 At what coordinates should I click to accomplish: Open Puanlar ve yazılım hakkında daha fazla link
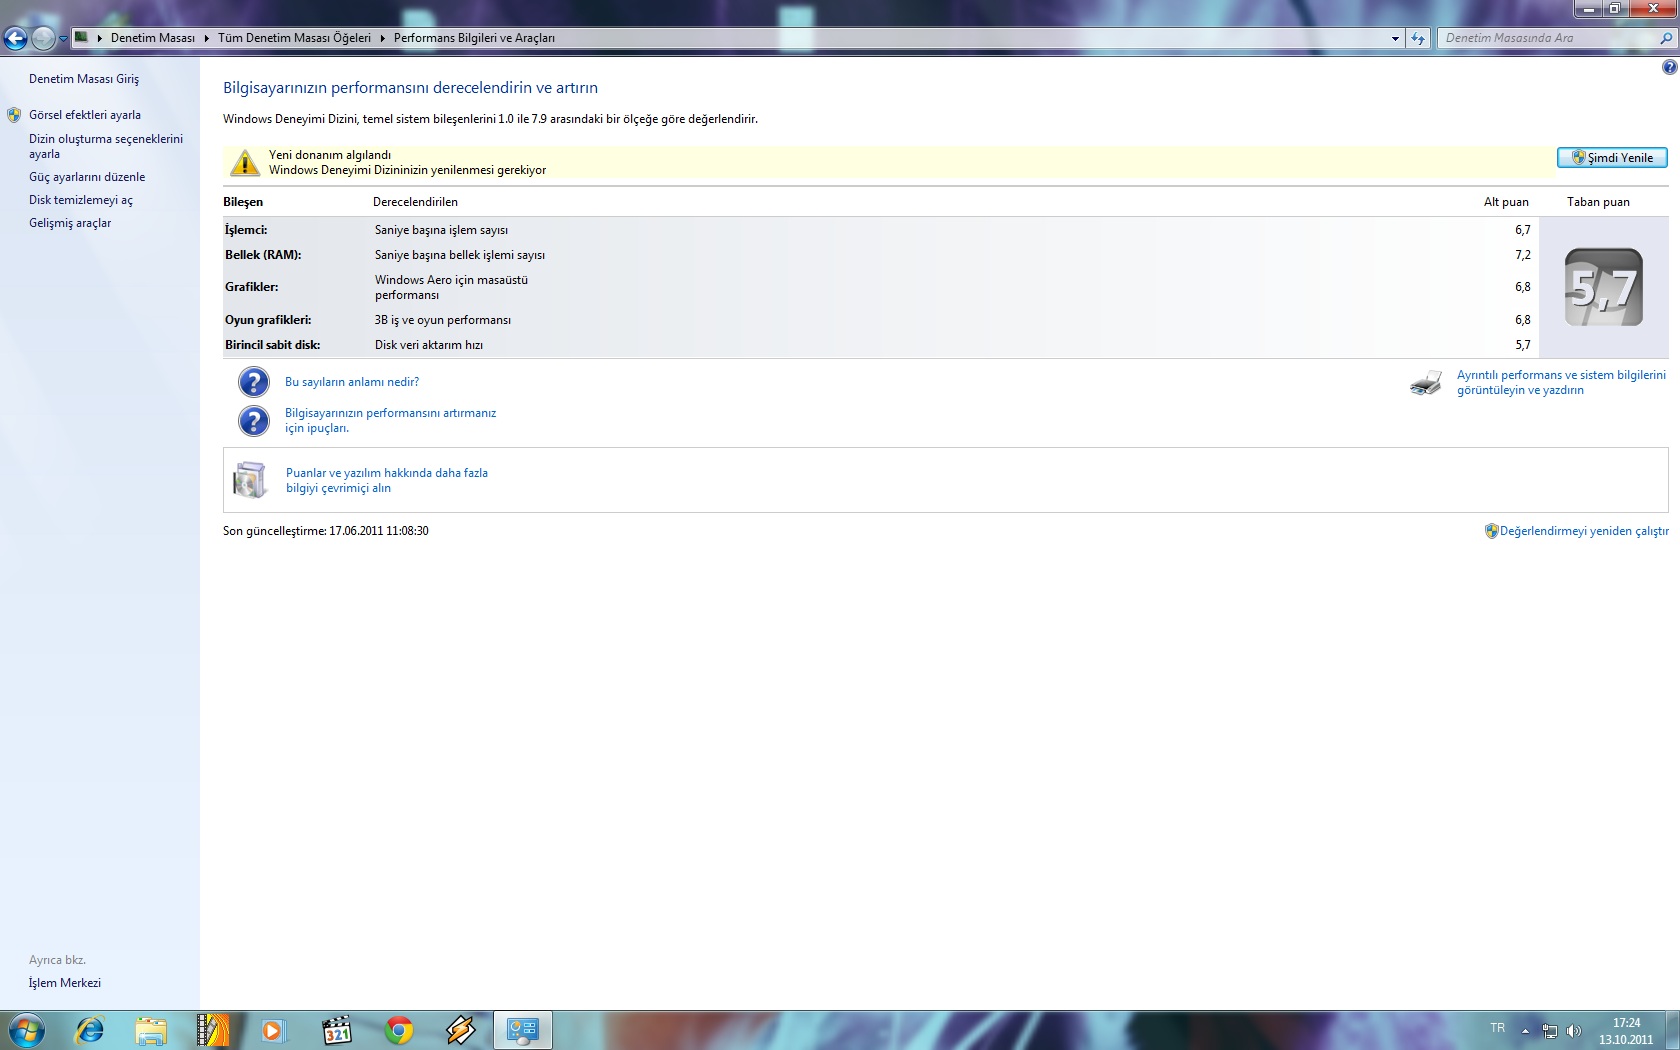[387, 480]
